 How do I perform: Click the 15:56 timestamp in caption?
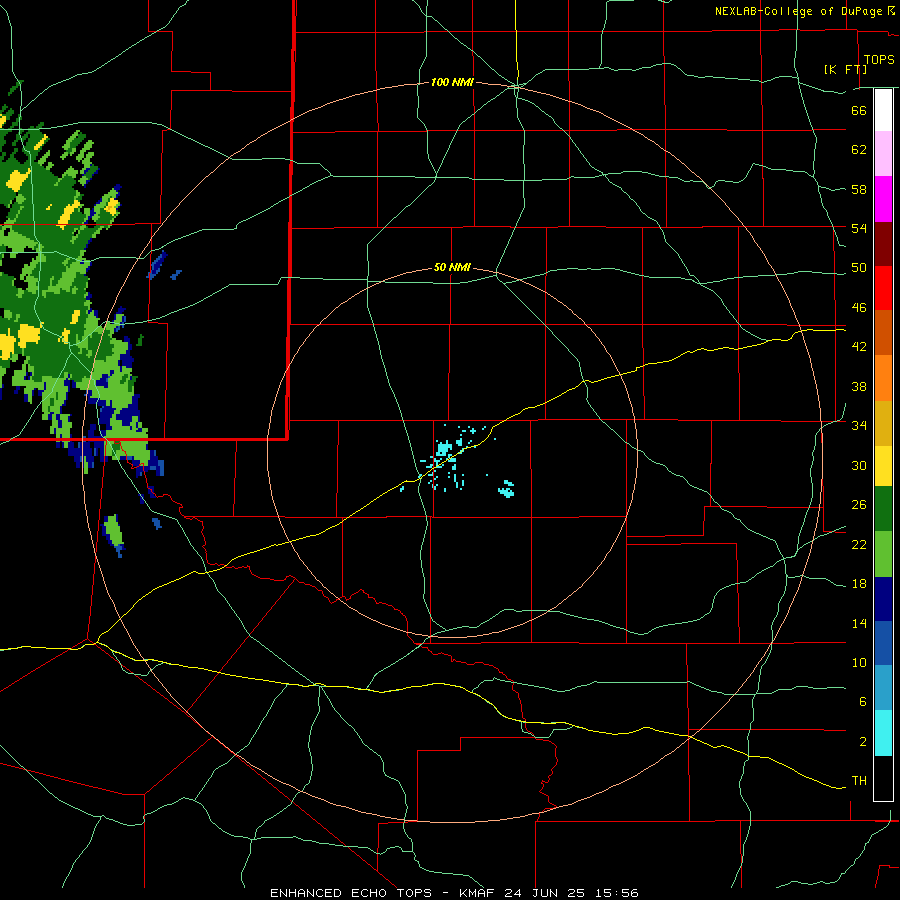click(616, 893)
